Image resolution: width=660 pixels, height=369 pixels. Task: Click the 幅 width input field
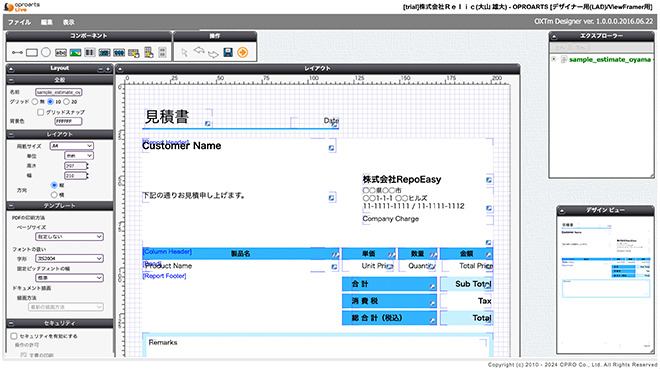[x=76, y=175]
